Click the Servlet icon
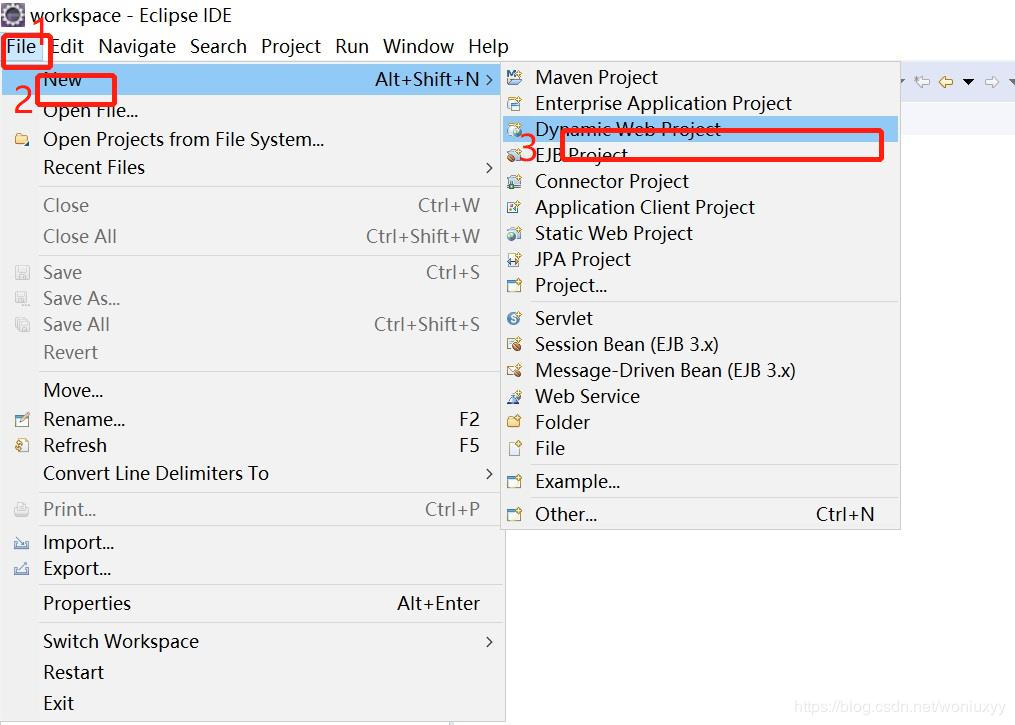 (515, 318)
